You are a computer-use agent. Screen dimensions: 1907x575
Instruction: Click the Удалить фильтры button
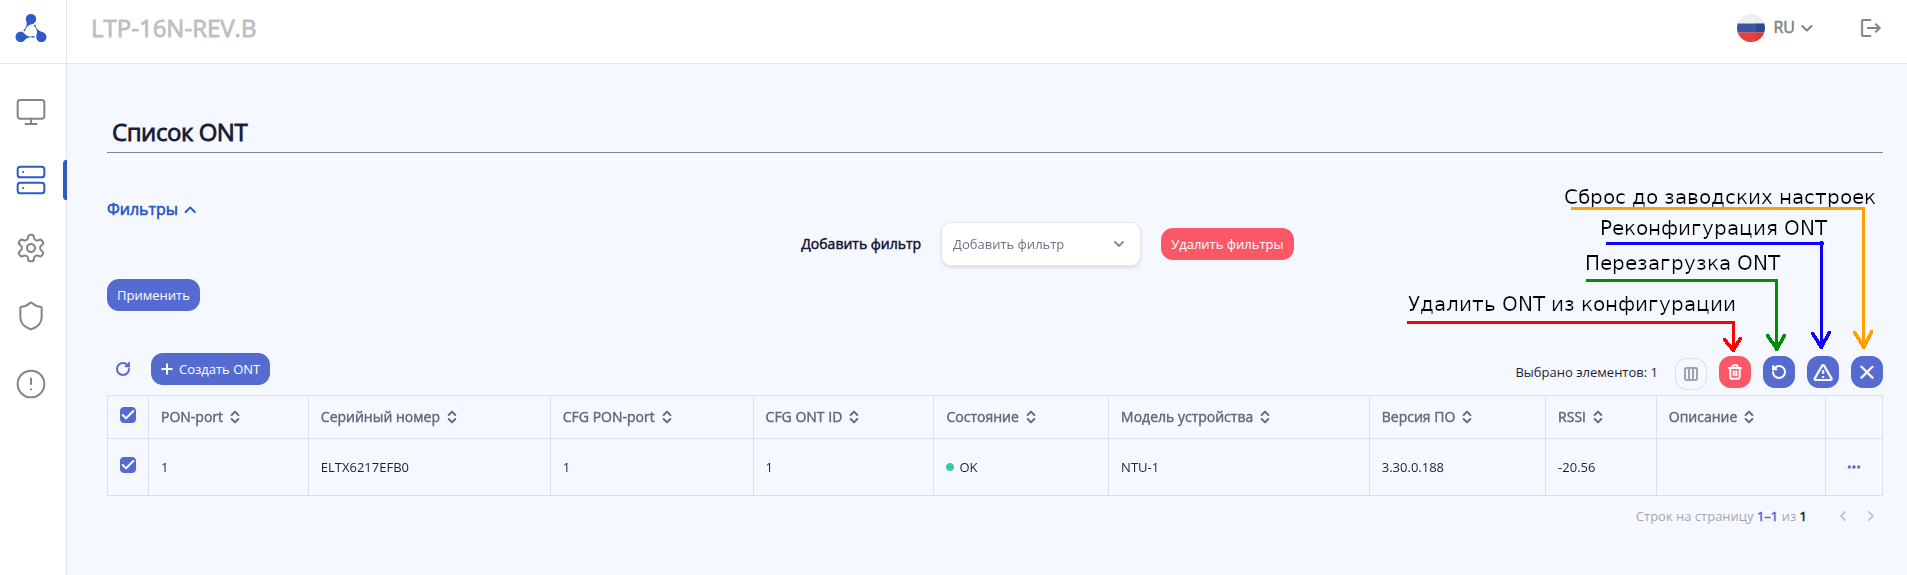(x=1226, y=244)
